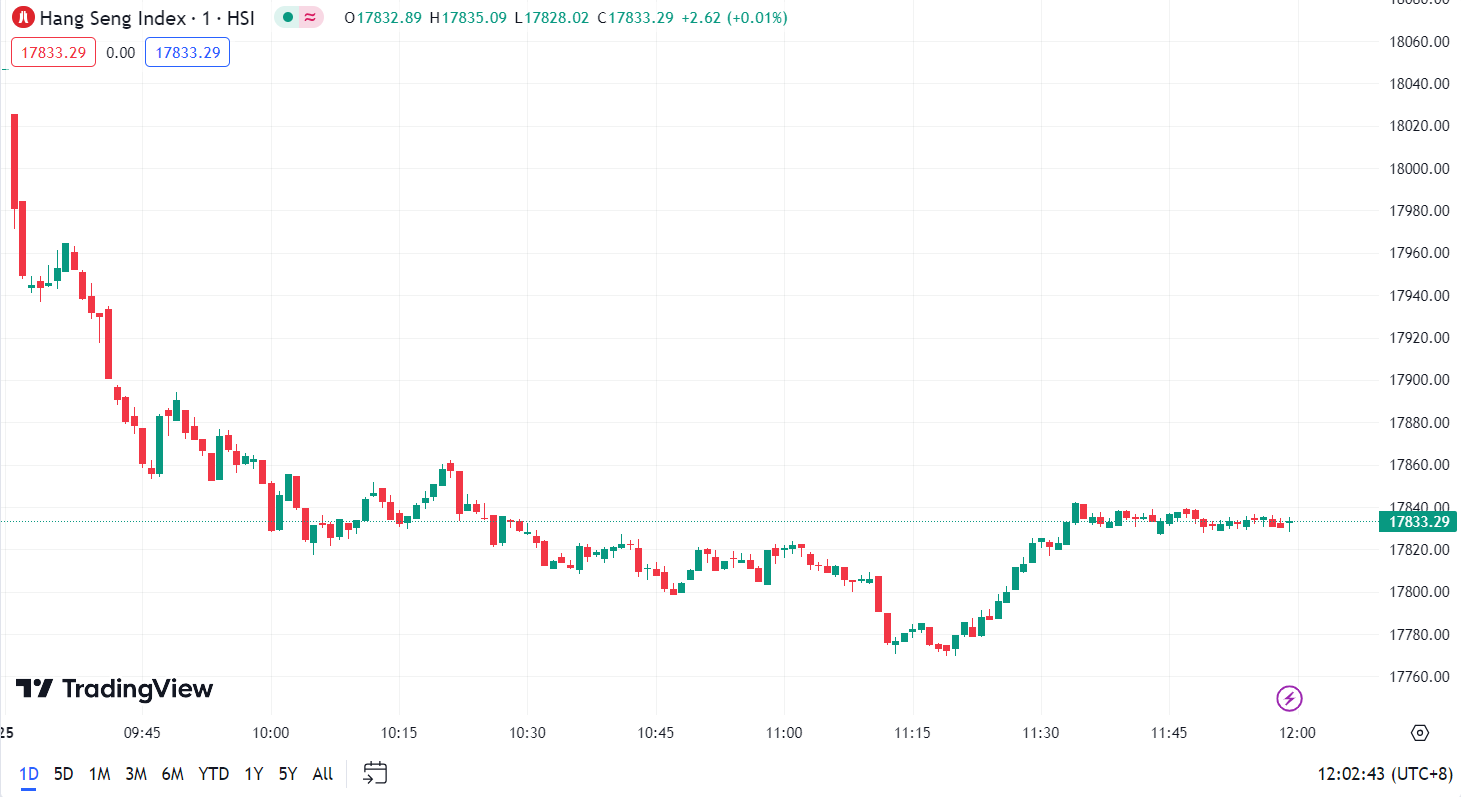Click the TradingView logo
This screenshot has height=797, width=1461.
point(114,688)
